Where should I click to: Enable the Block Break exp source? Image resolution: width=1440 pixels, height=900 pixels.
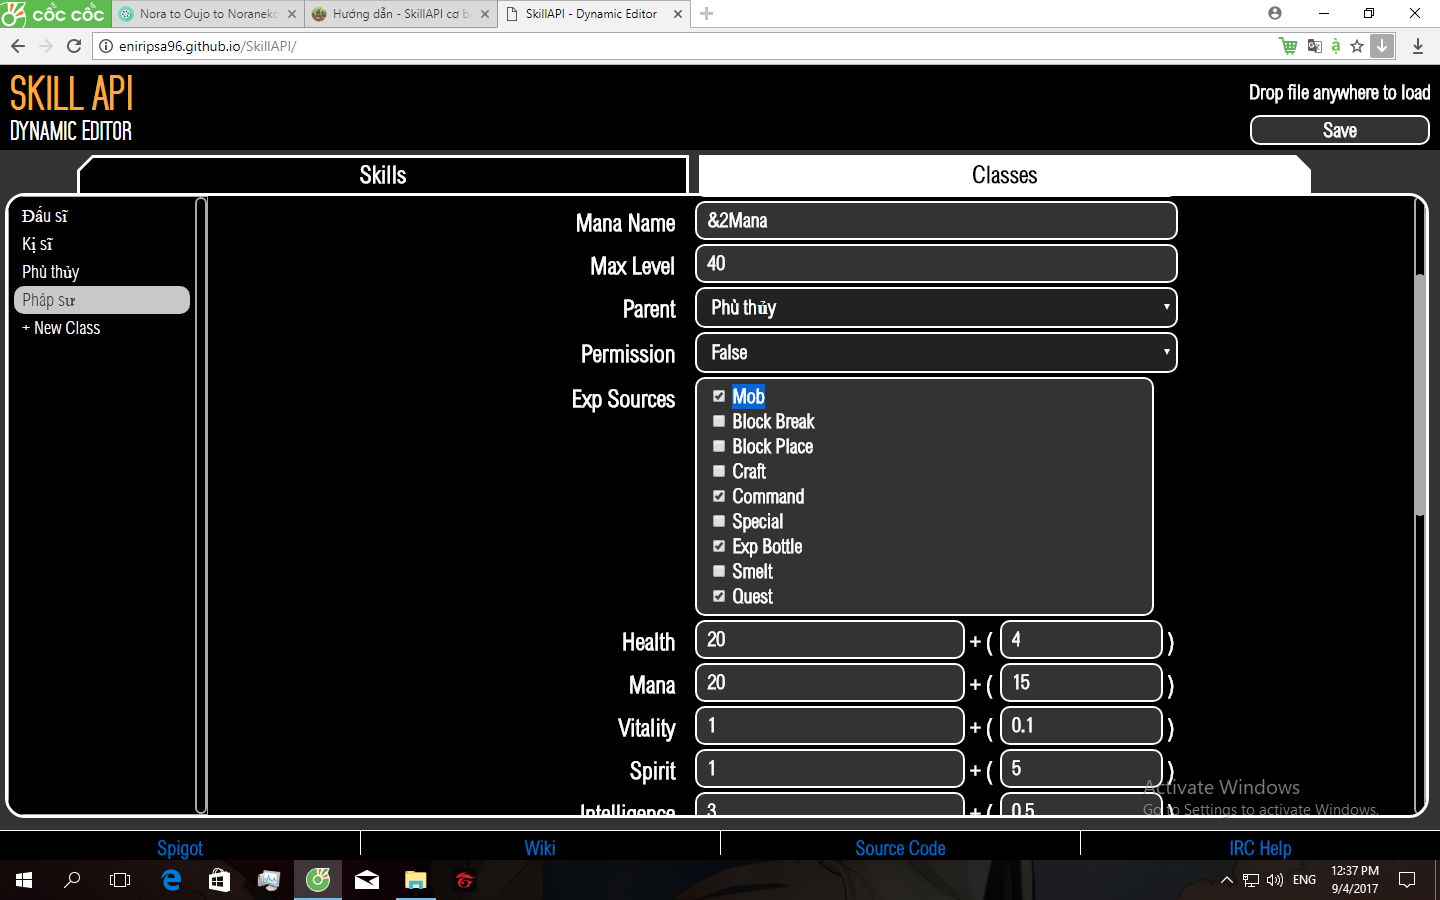[718, 421]
